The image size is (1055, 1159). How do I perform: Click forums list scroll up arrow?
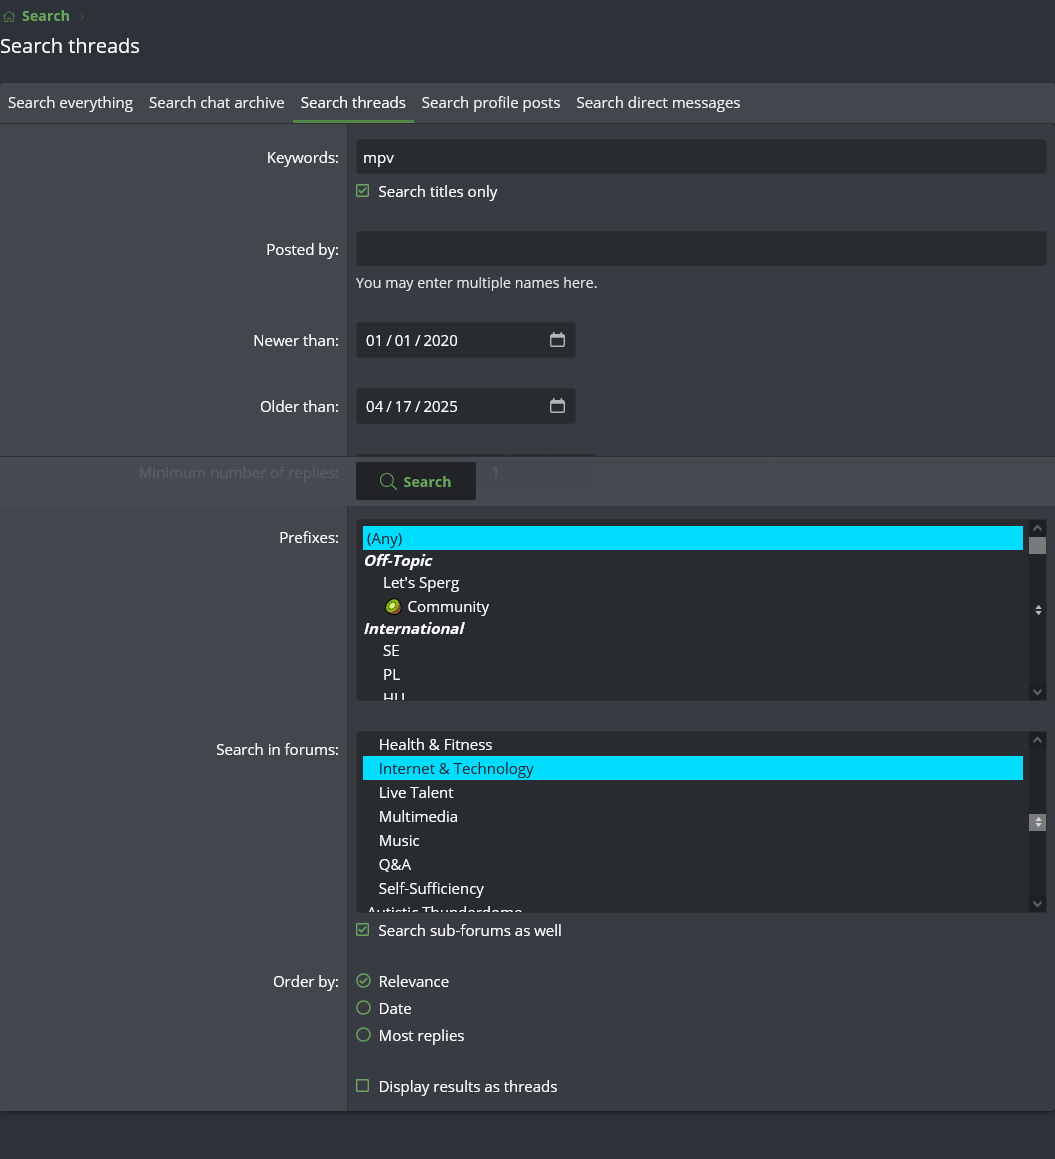[1037, 740]
